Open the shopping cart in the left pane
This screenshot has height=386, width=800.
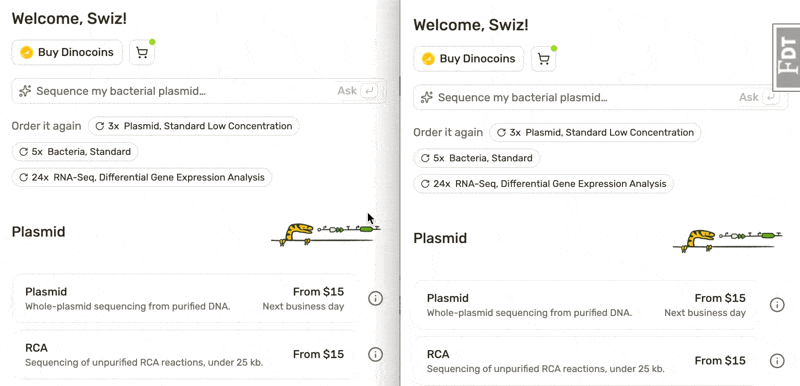[142, 53]
